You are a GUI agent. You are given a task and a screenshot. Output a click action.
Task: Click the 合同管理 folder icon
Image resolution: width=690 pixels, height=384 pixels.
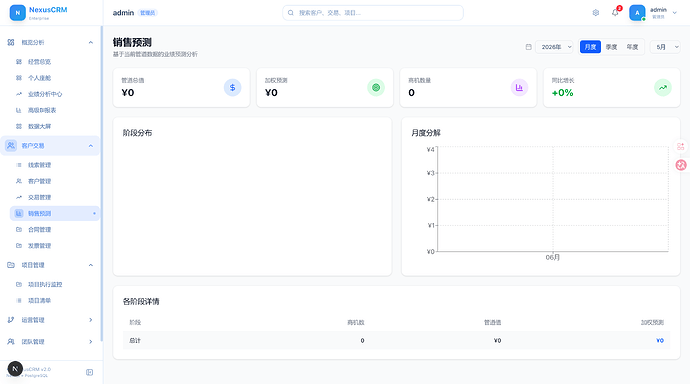[x=19, y=230]
